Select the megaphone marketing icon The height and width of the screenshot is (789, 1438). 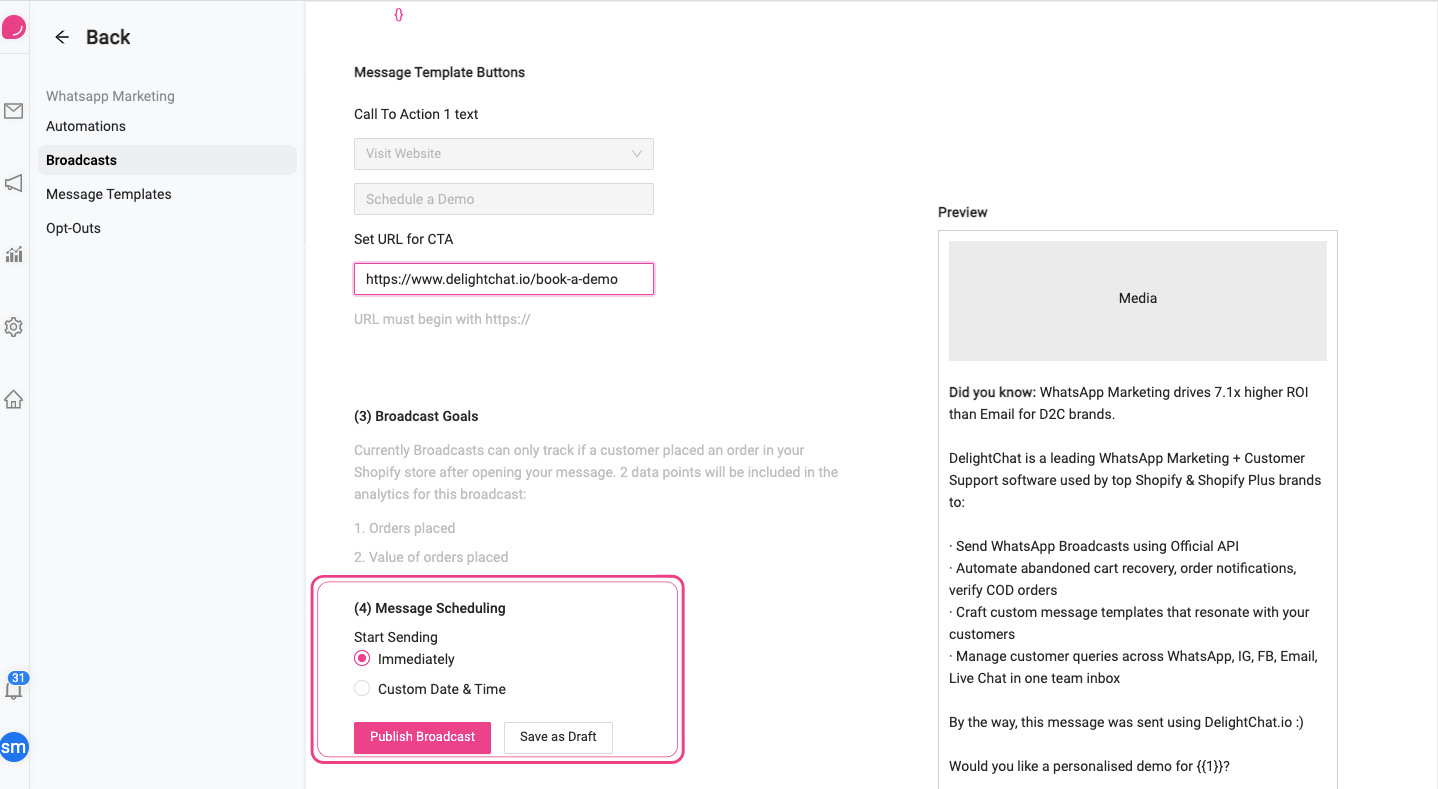pos(14,183)
